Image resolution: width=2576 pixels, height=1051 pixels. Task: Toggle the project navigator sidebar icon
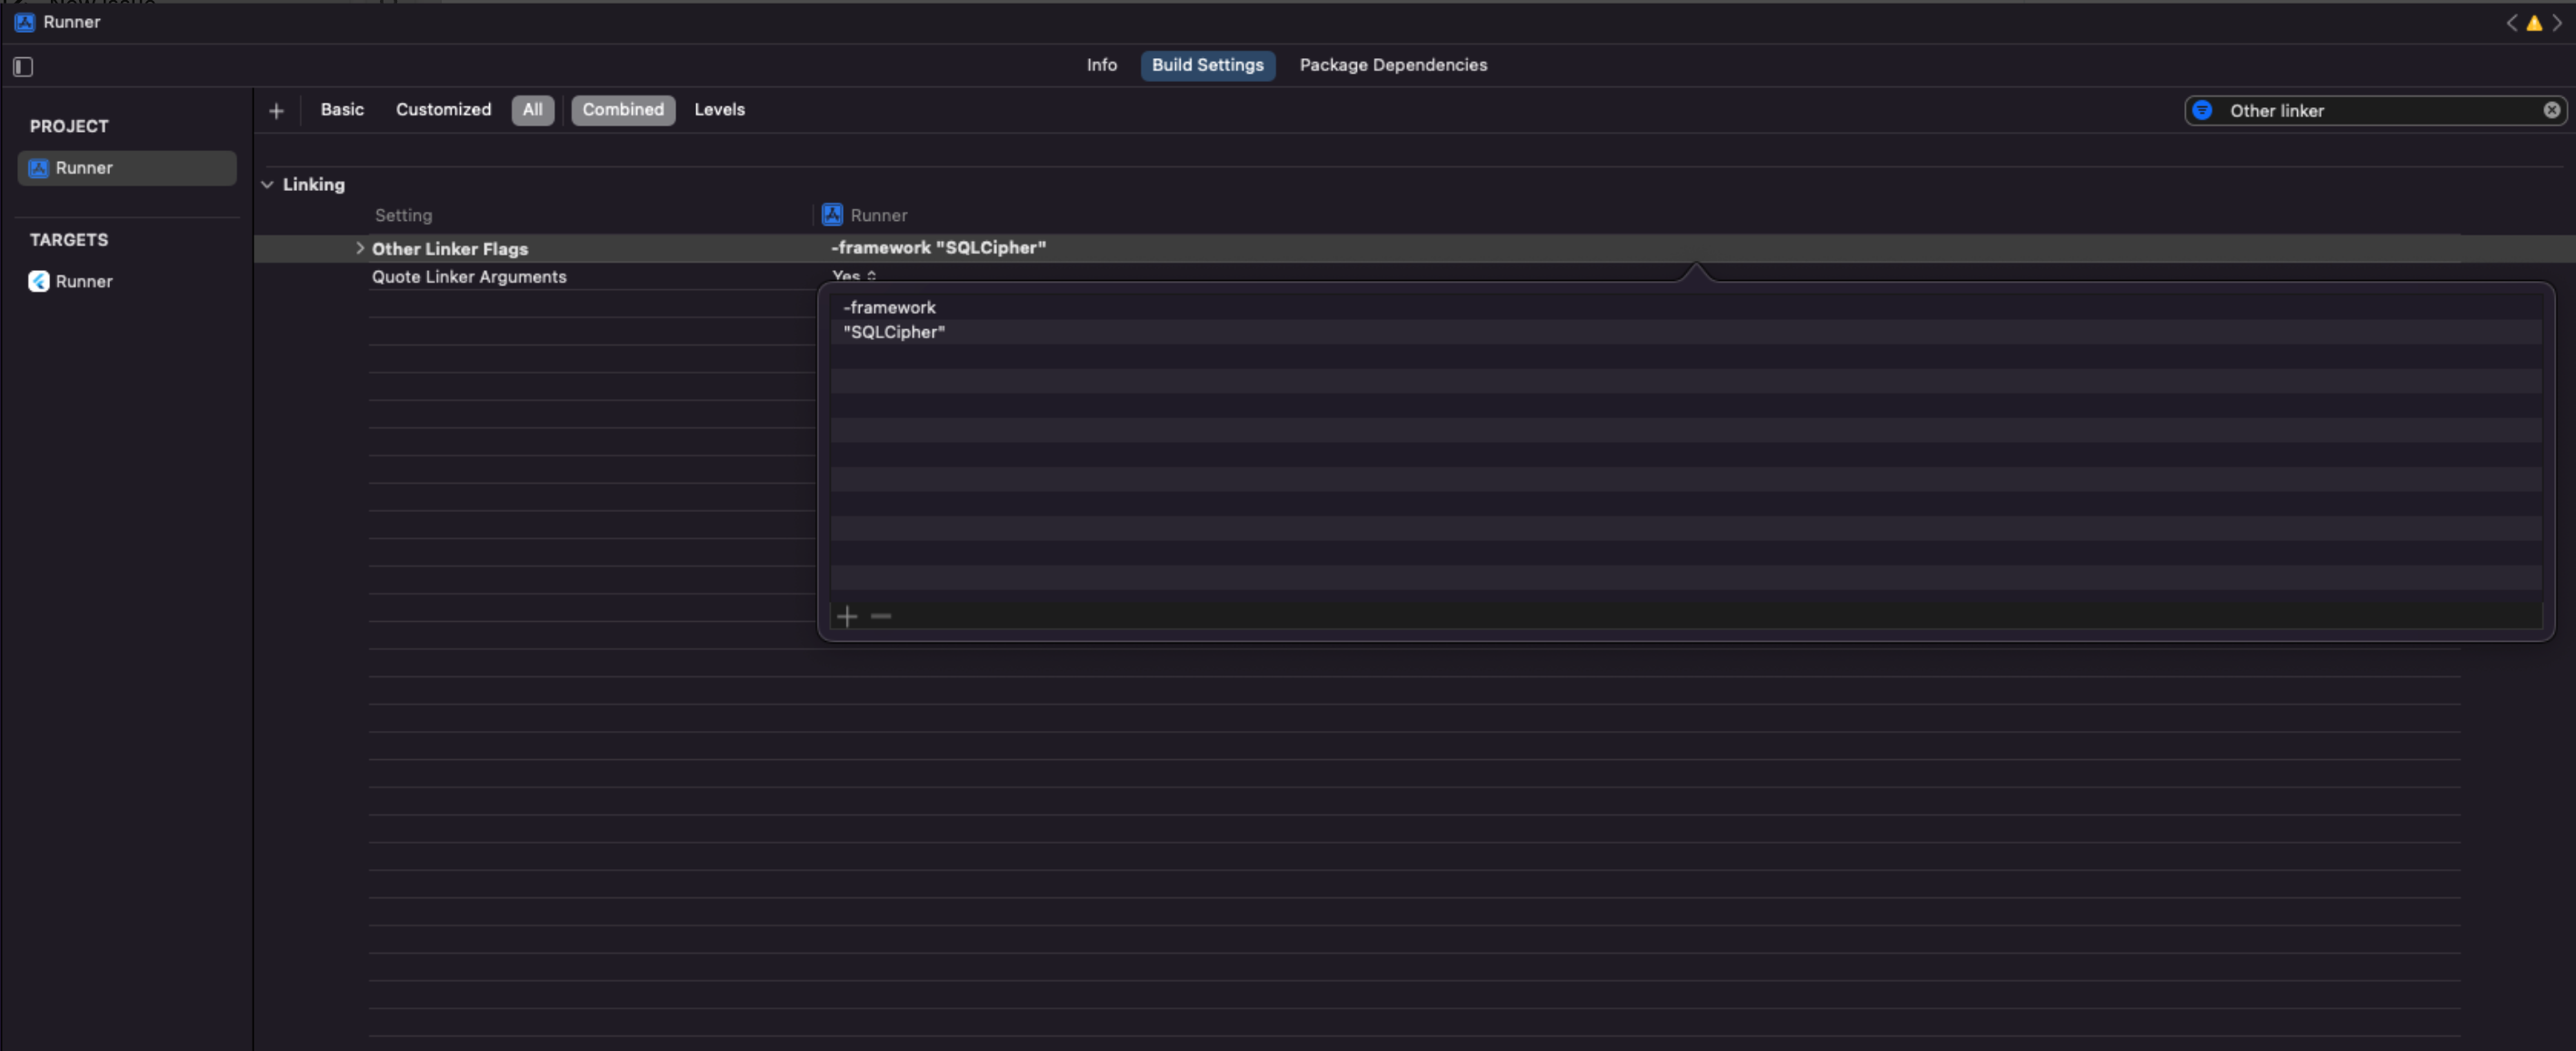pyautogui.click(x=23, y=67)
